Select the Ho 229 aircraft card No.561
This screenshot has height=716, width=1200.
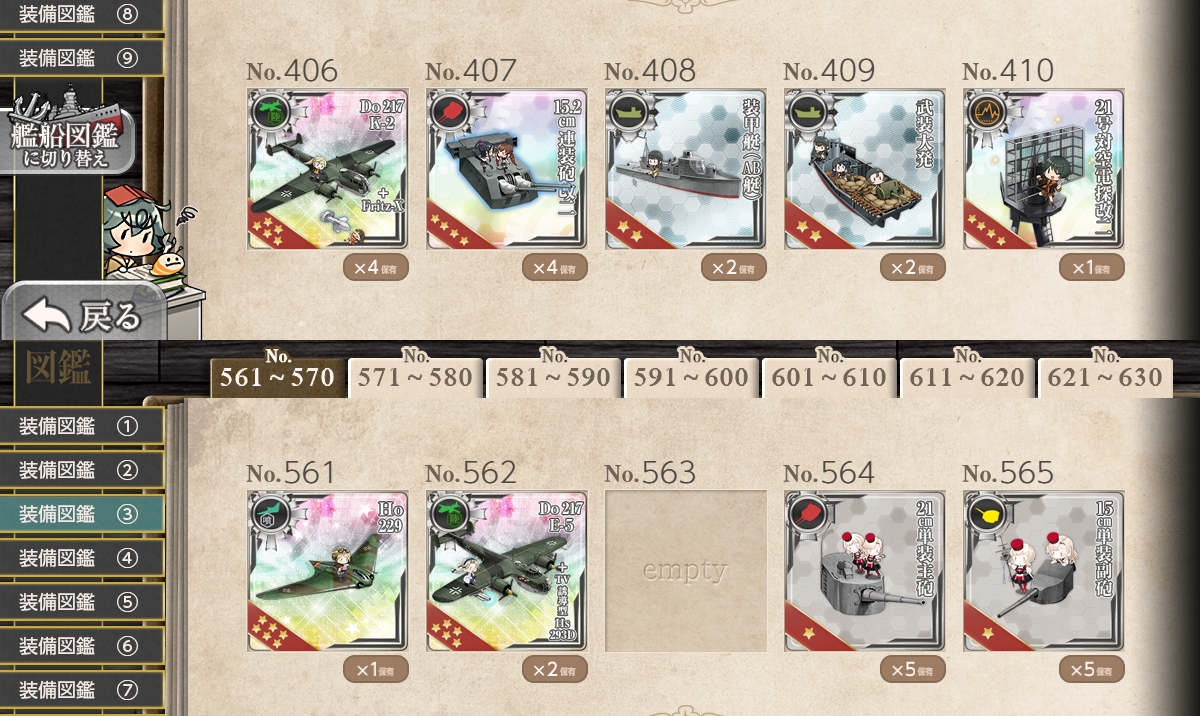[x=328, y=571]
